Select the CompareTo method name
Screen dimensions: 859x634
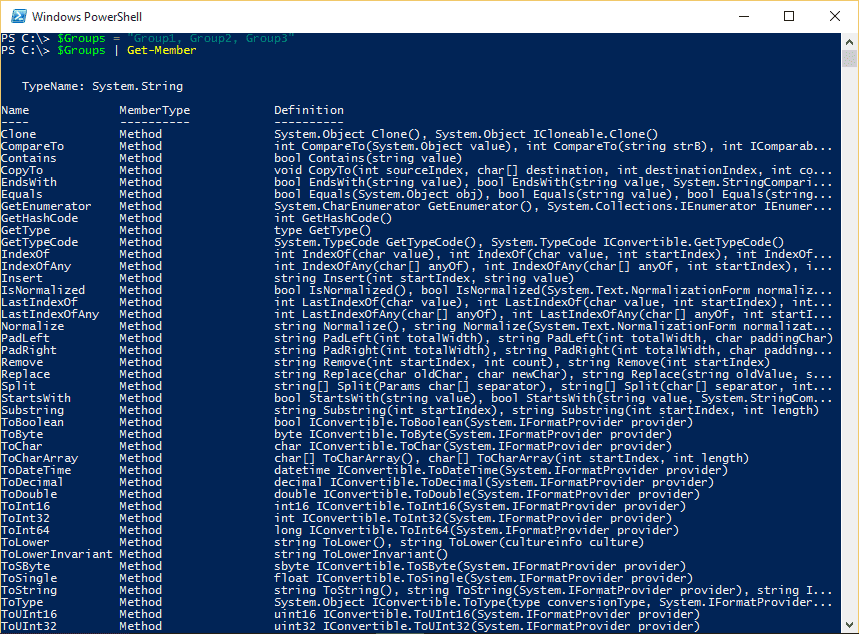(x=31, y=145)
